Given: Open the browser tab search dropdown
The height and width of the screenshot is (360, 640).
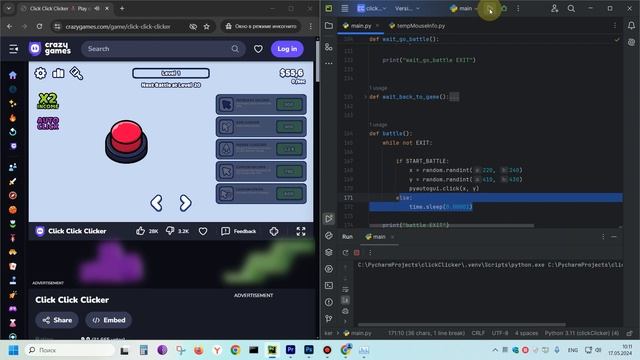Looking at the screenshot, I should coord(9,8).
